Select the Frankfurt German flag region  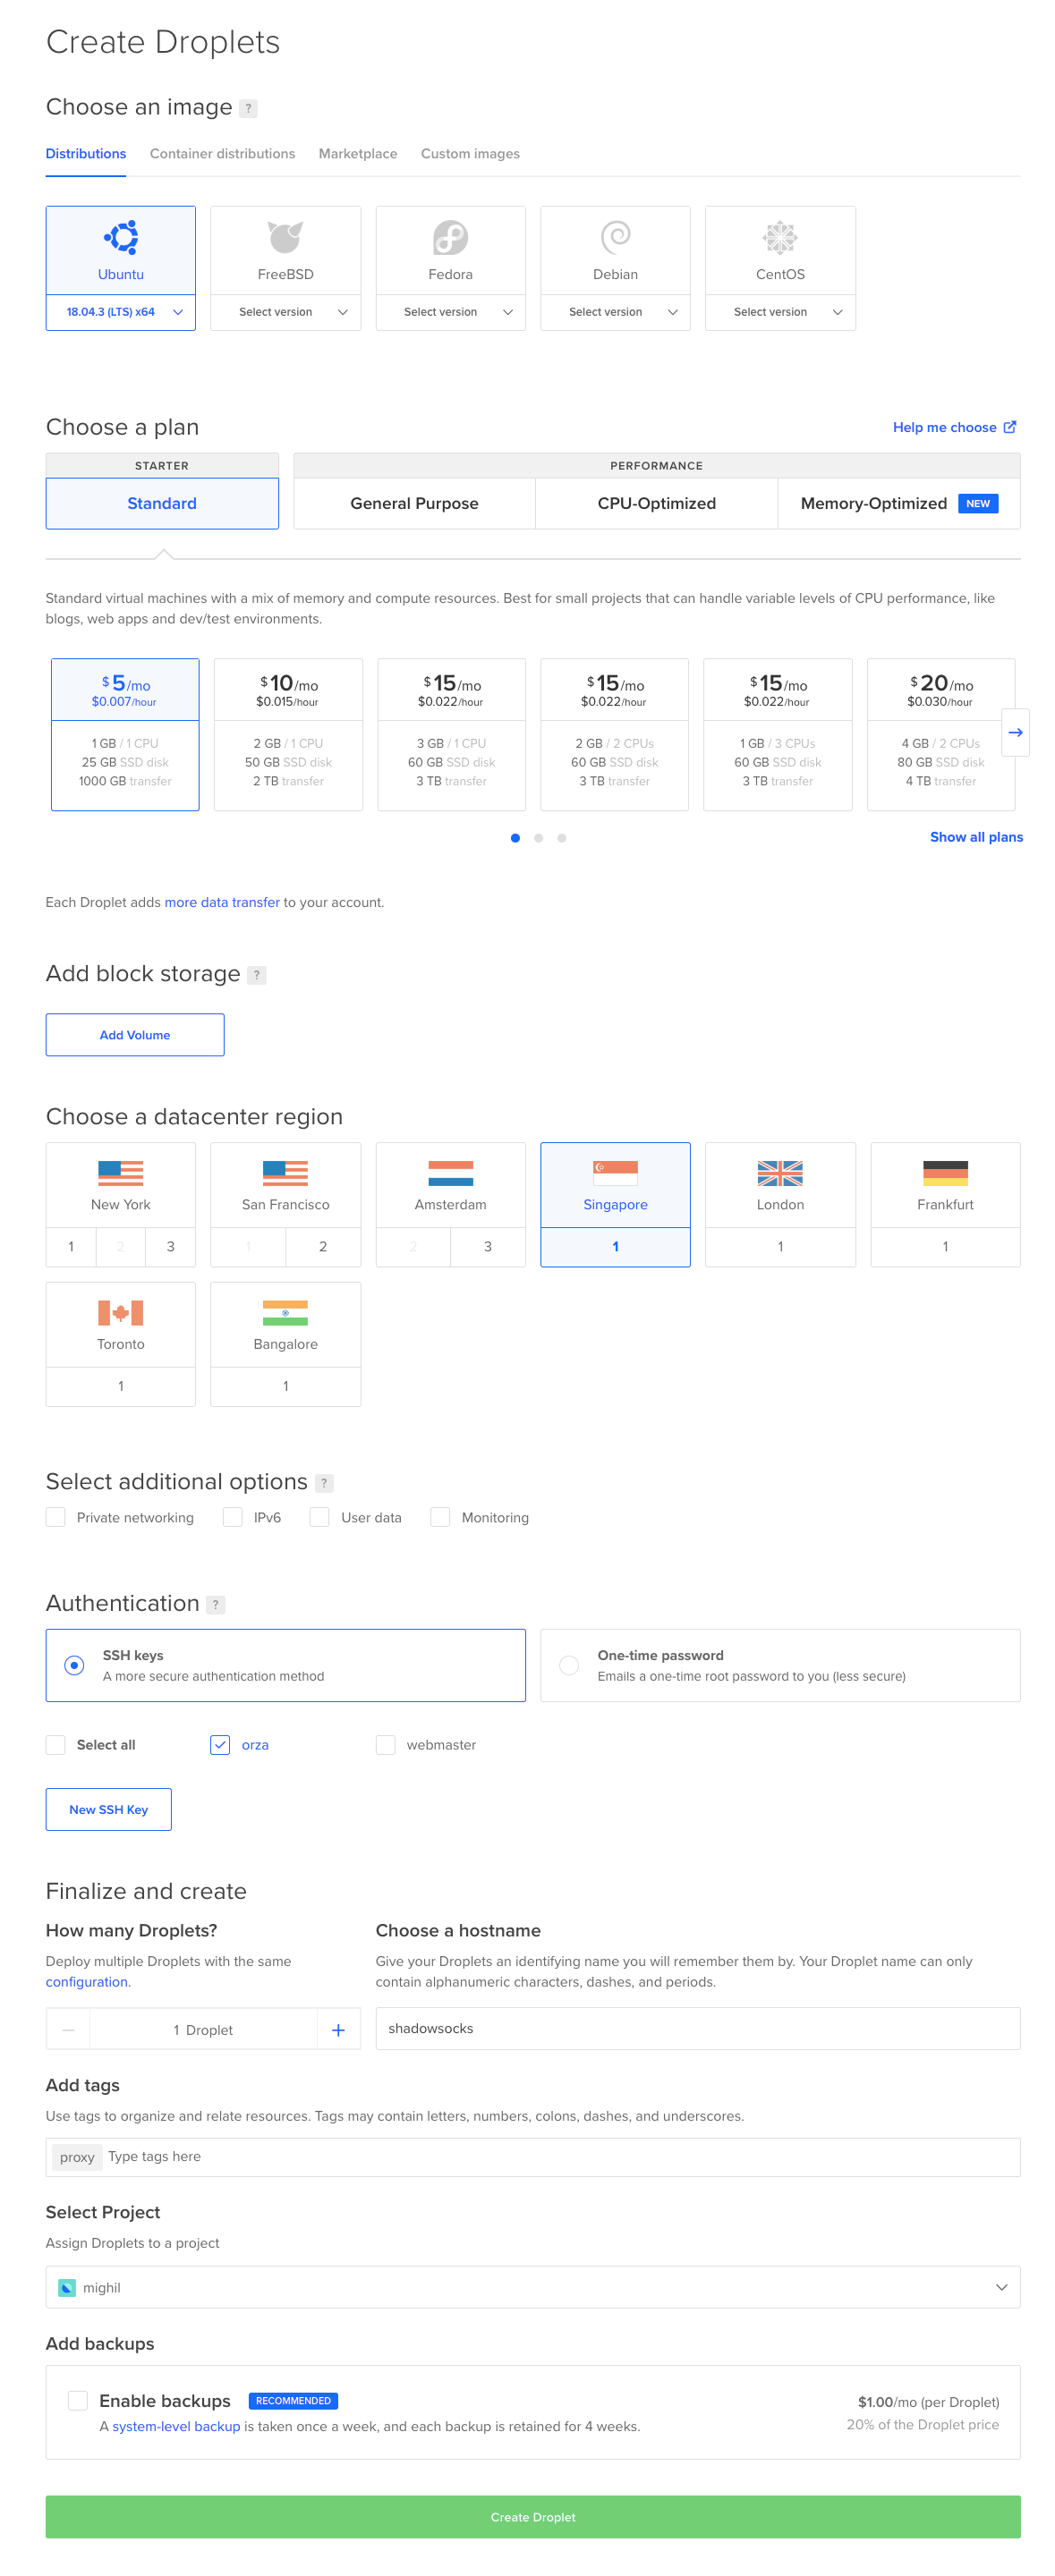click(945, 1172)
